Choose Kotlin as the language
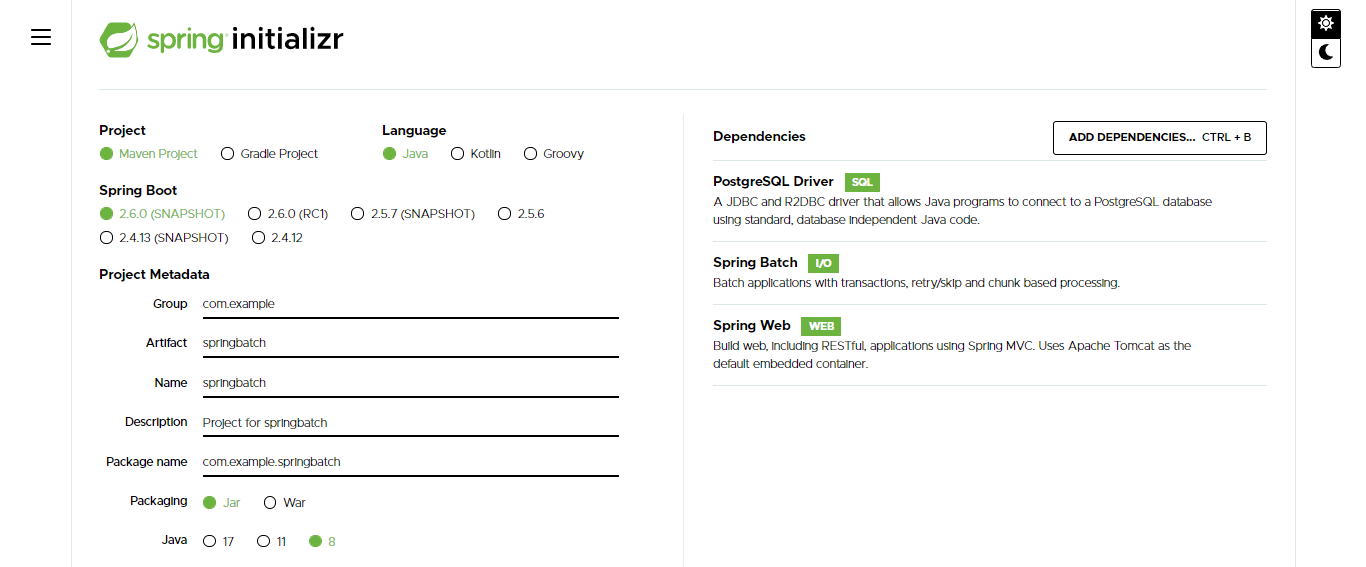 pyautogui.click(x=458, y=154)
